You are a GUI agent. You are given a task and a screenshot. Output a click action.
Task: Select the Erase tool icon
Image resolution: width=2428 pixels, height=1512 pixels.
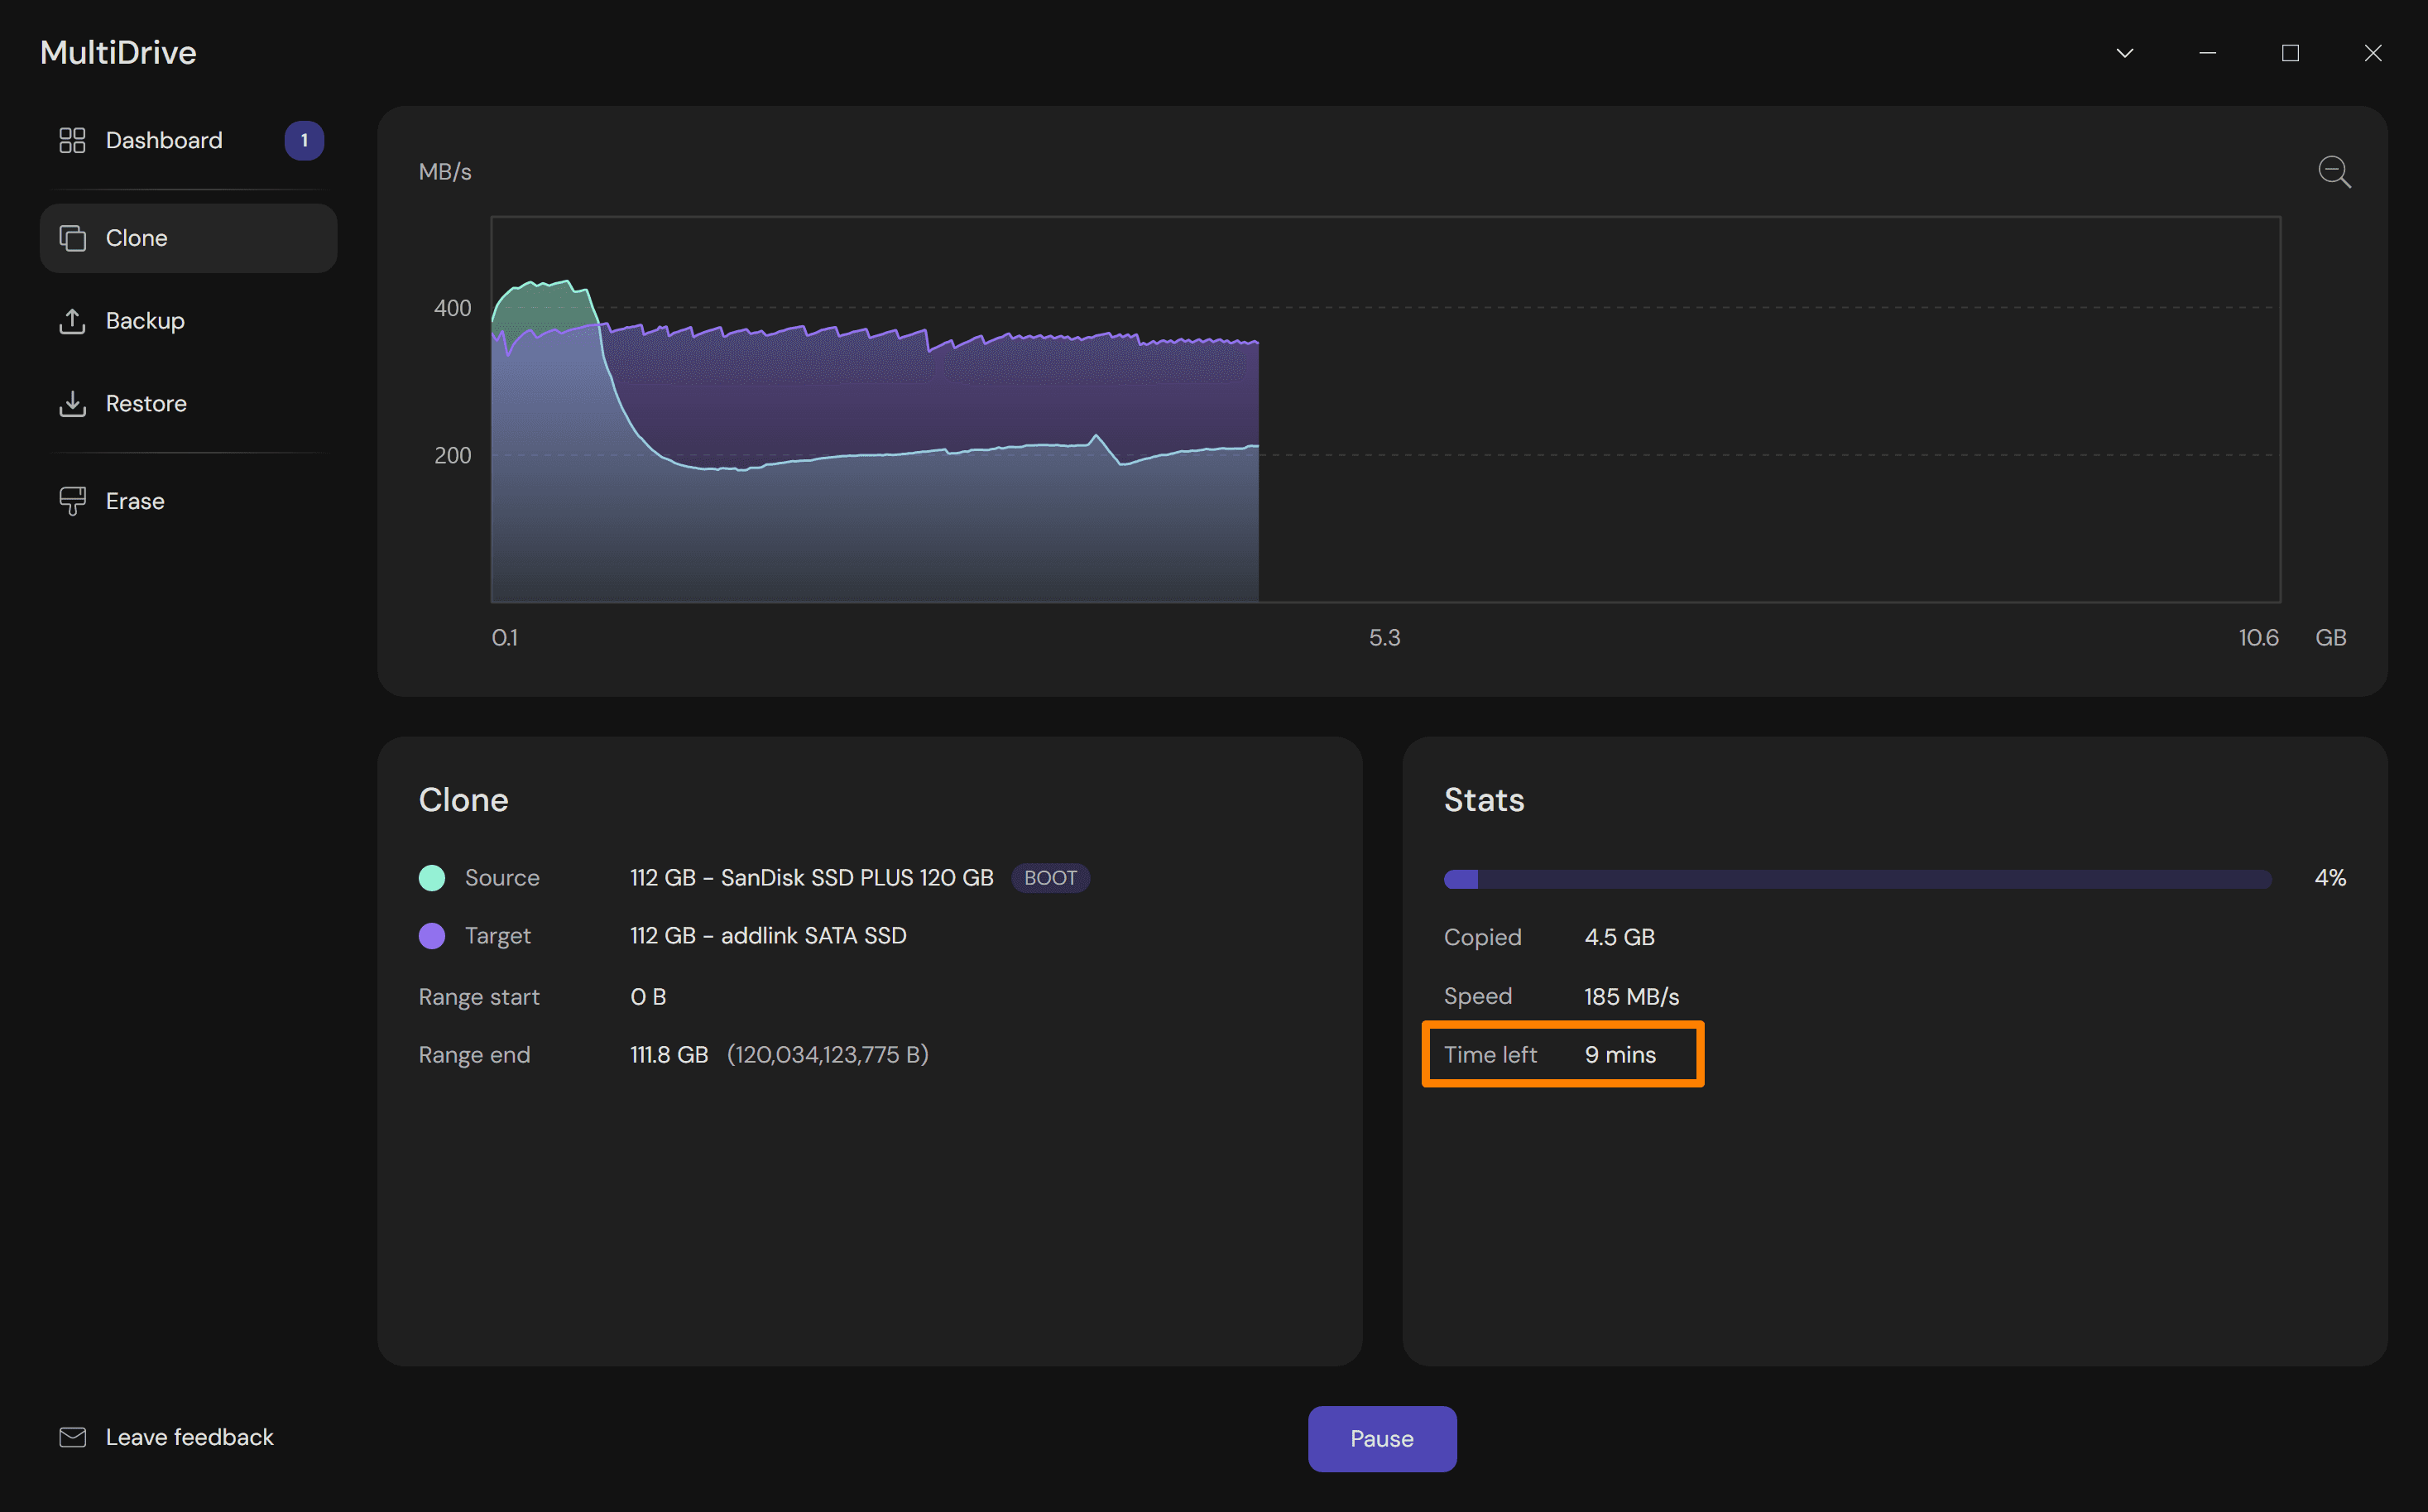(x=71, y=500)
